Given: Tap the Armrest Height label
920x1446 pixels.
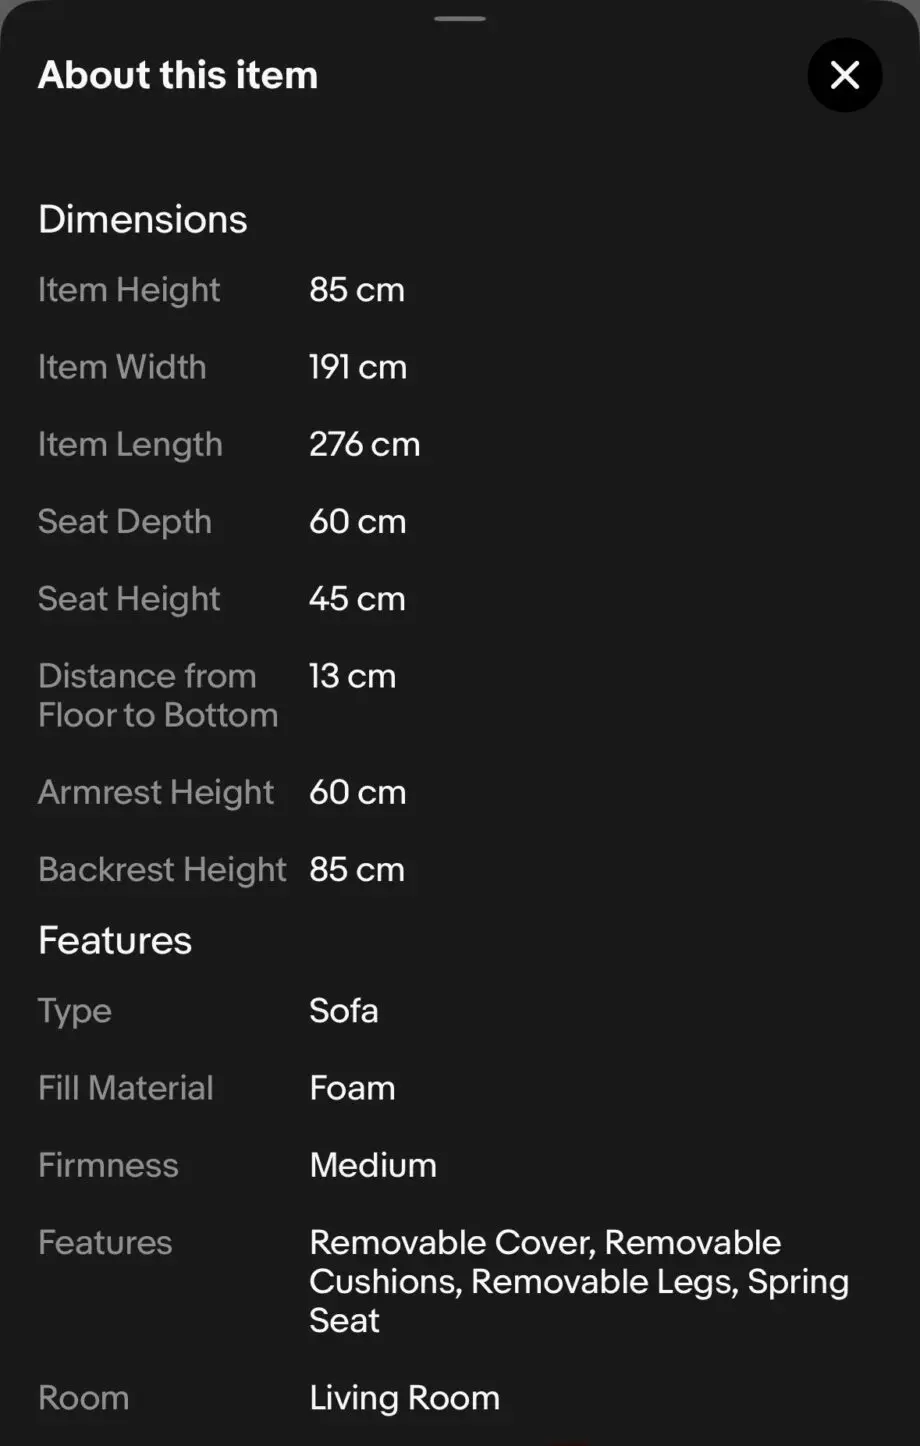Looking at the screenshot, I should click(156, 793).
